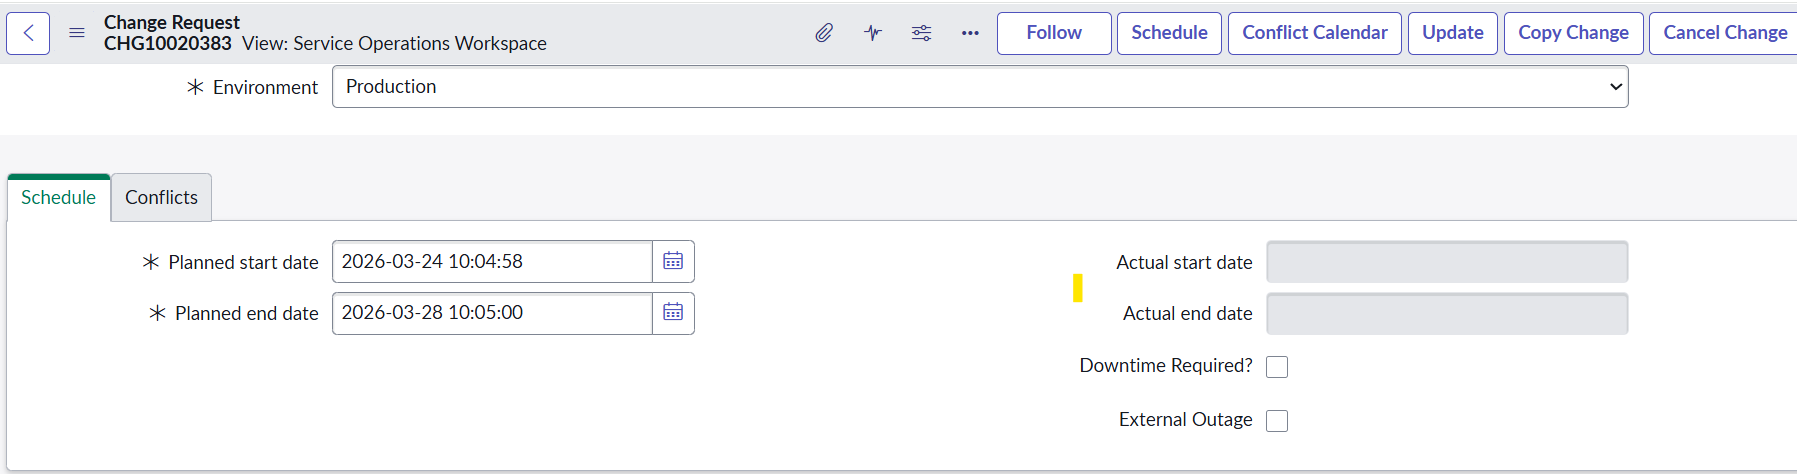Switch to the Conflicts tab
The image size is (1797, 474).
pyautogui.click(x=161, y=197)
